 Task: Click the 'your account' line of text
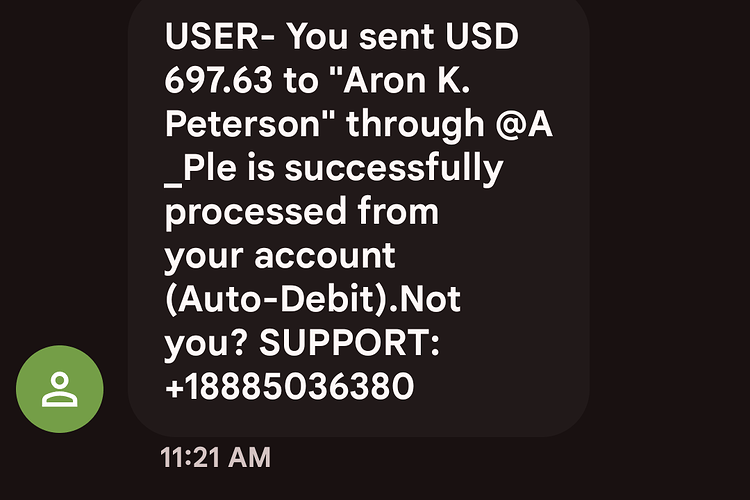coord(280,256)
